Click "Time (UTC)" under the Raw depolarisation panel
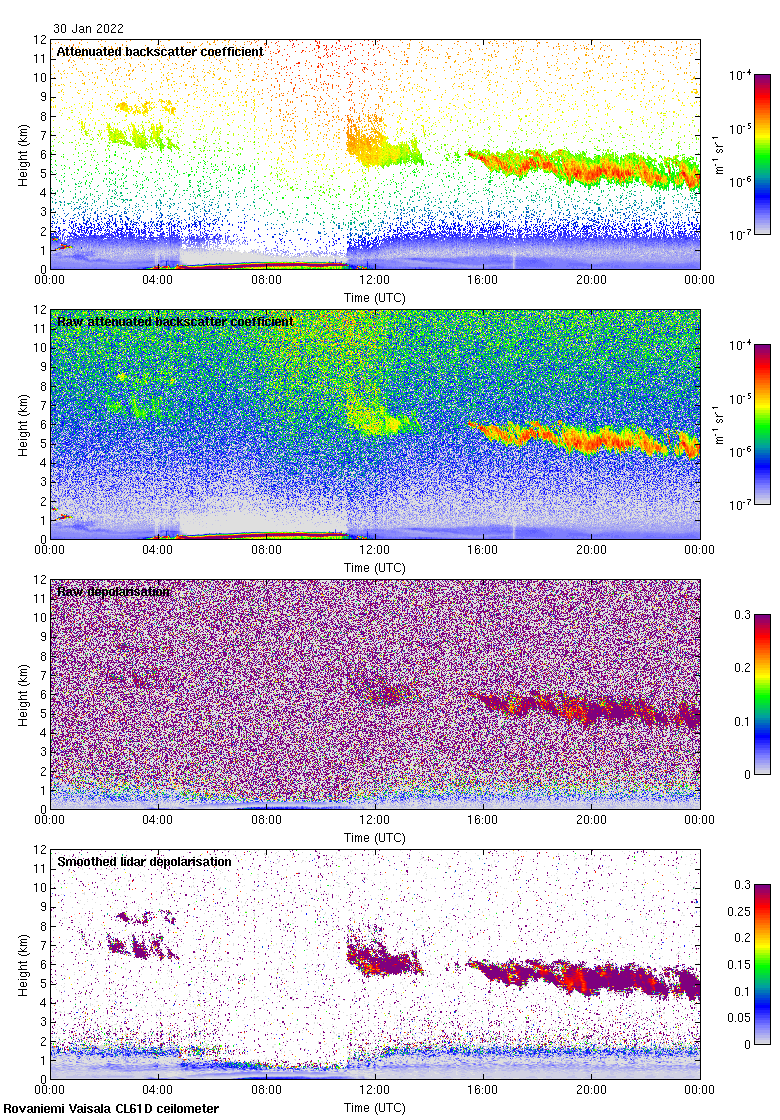 pyautogui.click(x=374, y=838)
